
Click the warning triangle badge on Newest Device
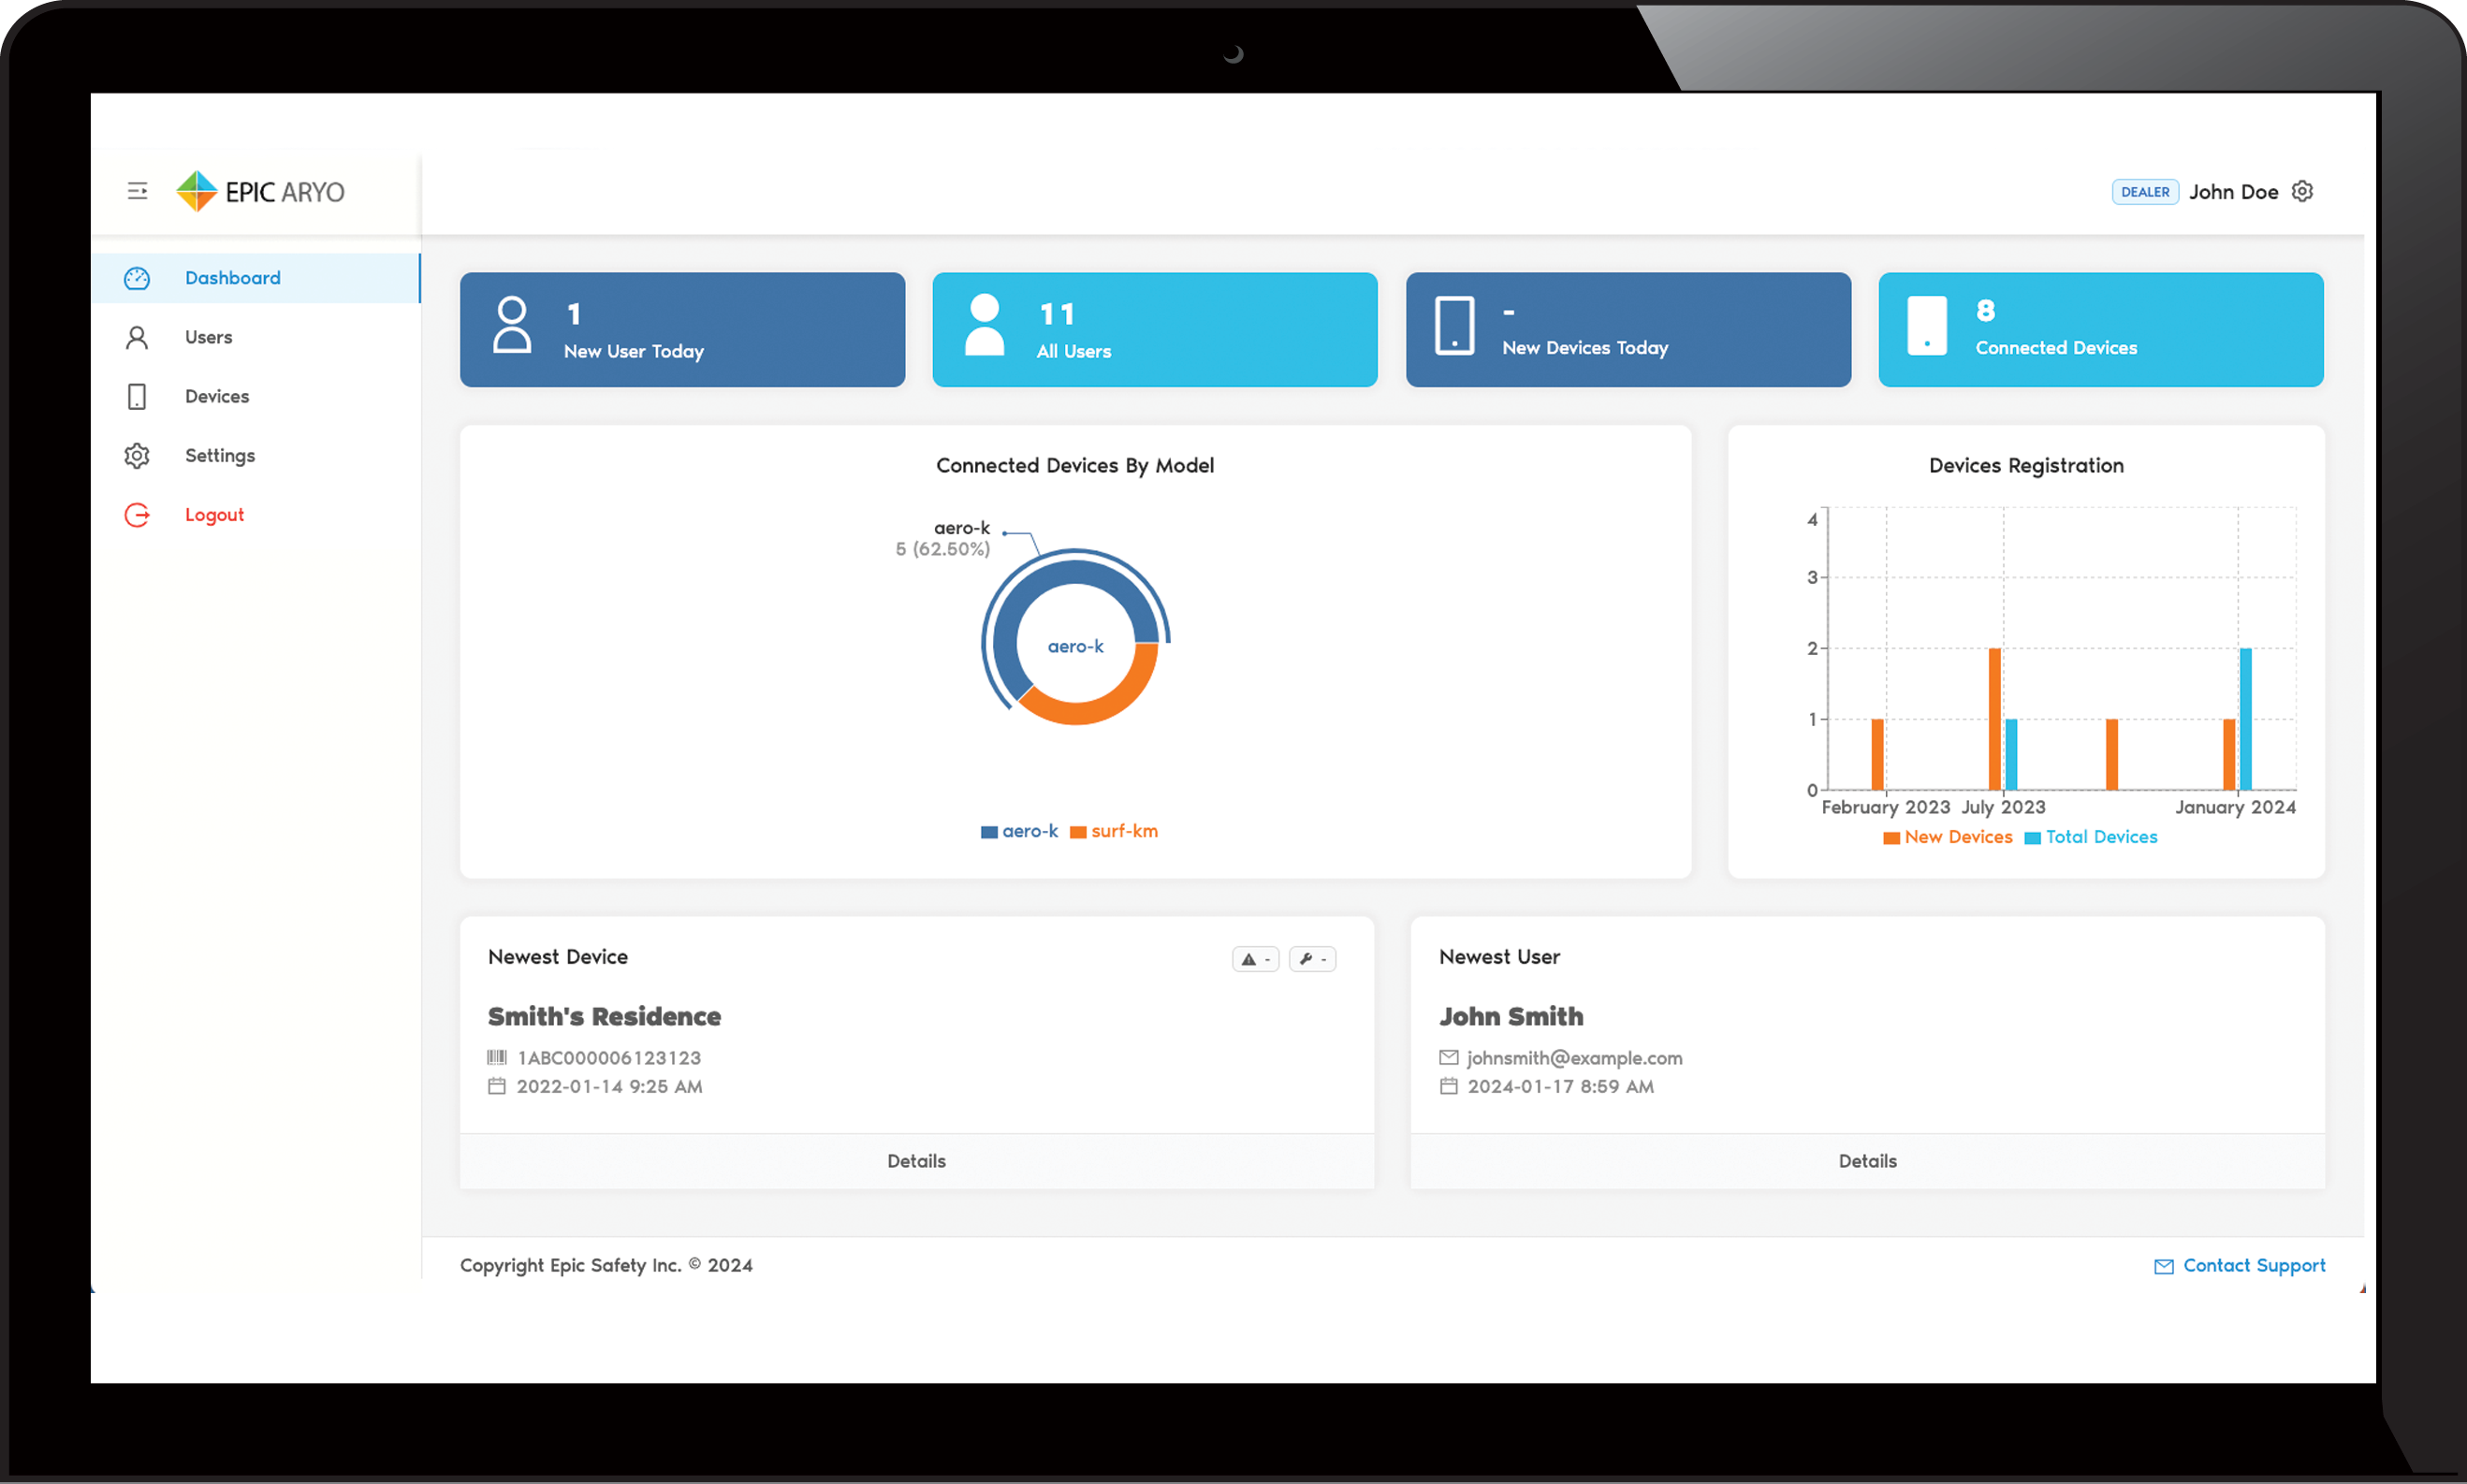(1254, 959)
